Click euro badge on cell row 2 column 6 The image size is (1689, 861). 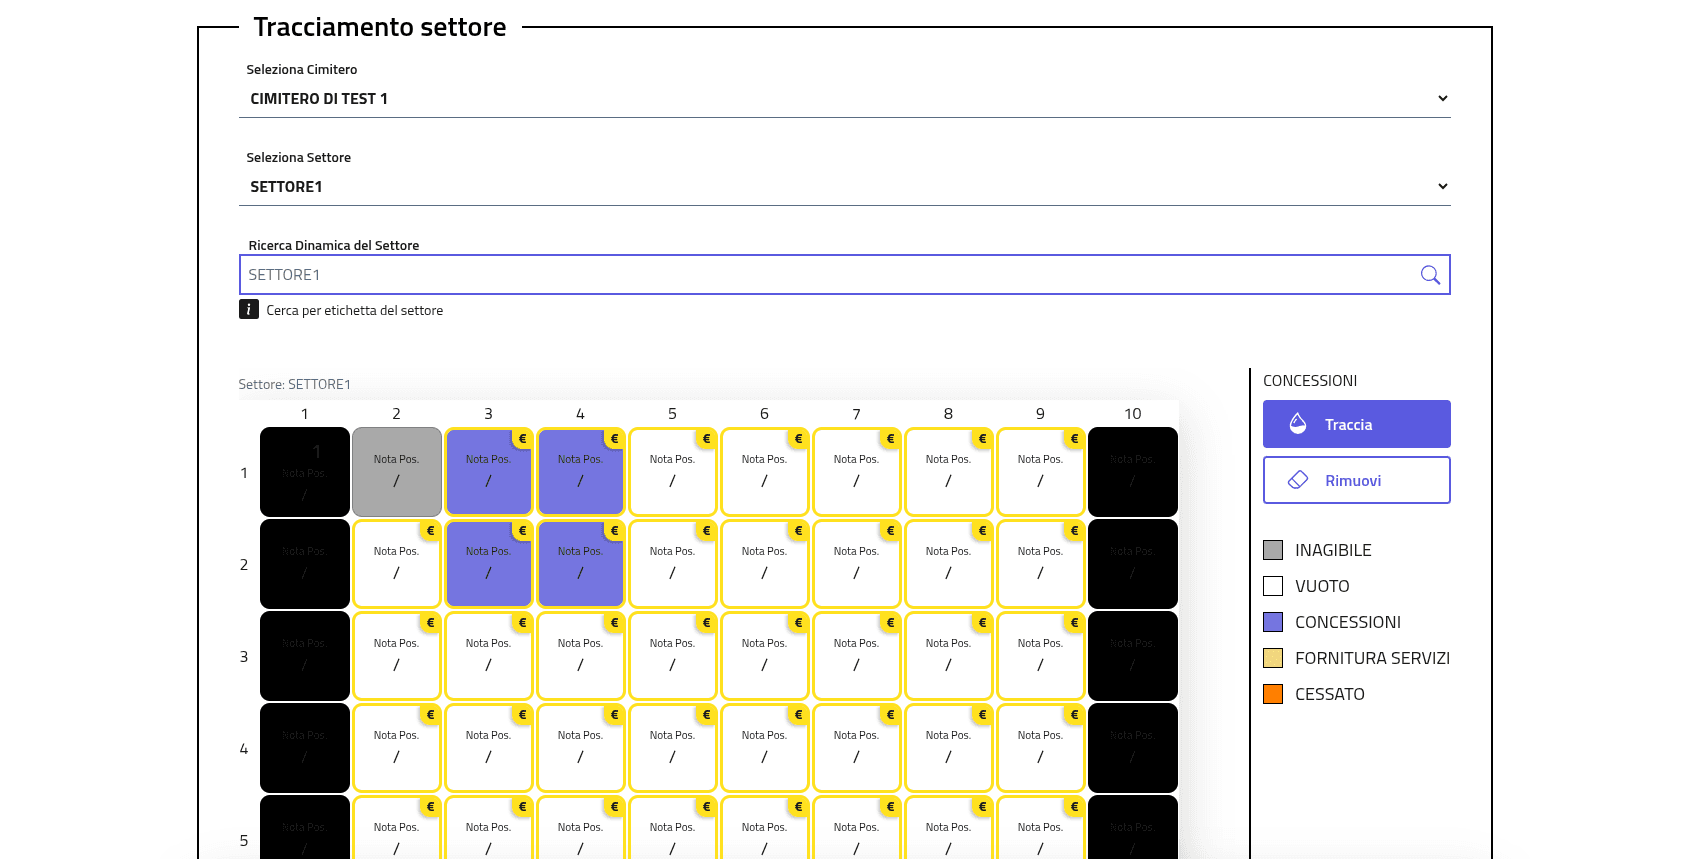click(x=798, y=530)
